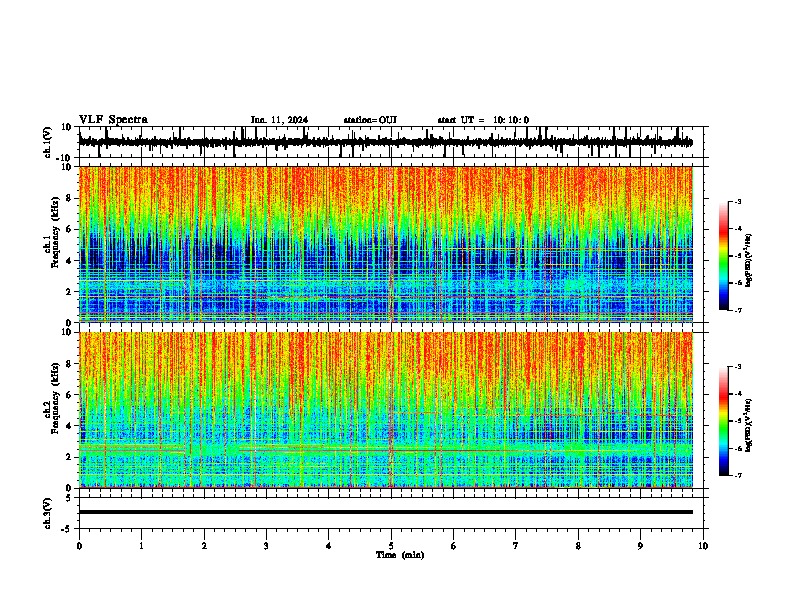Select the ch.1(V) waveform panel
Image resolution: width=792 pixels, height=612 pixels.
(391, 142)
